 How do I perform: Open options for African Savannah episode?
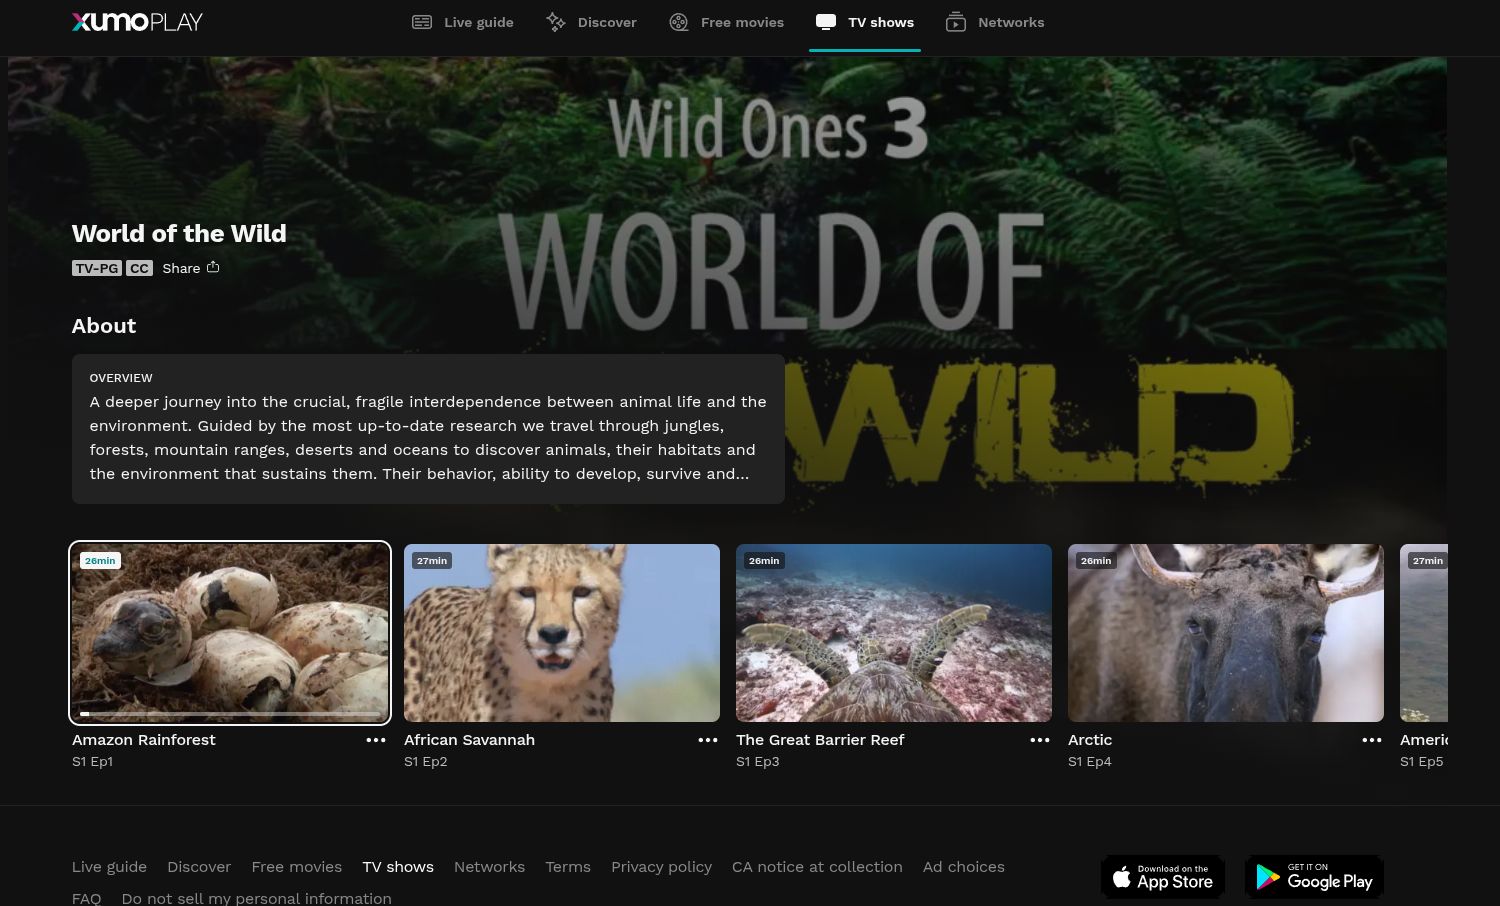(708, 740)
